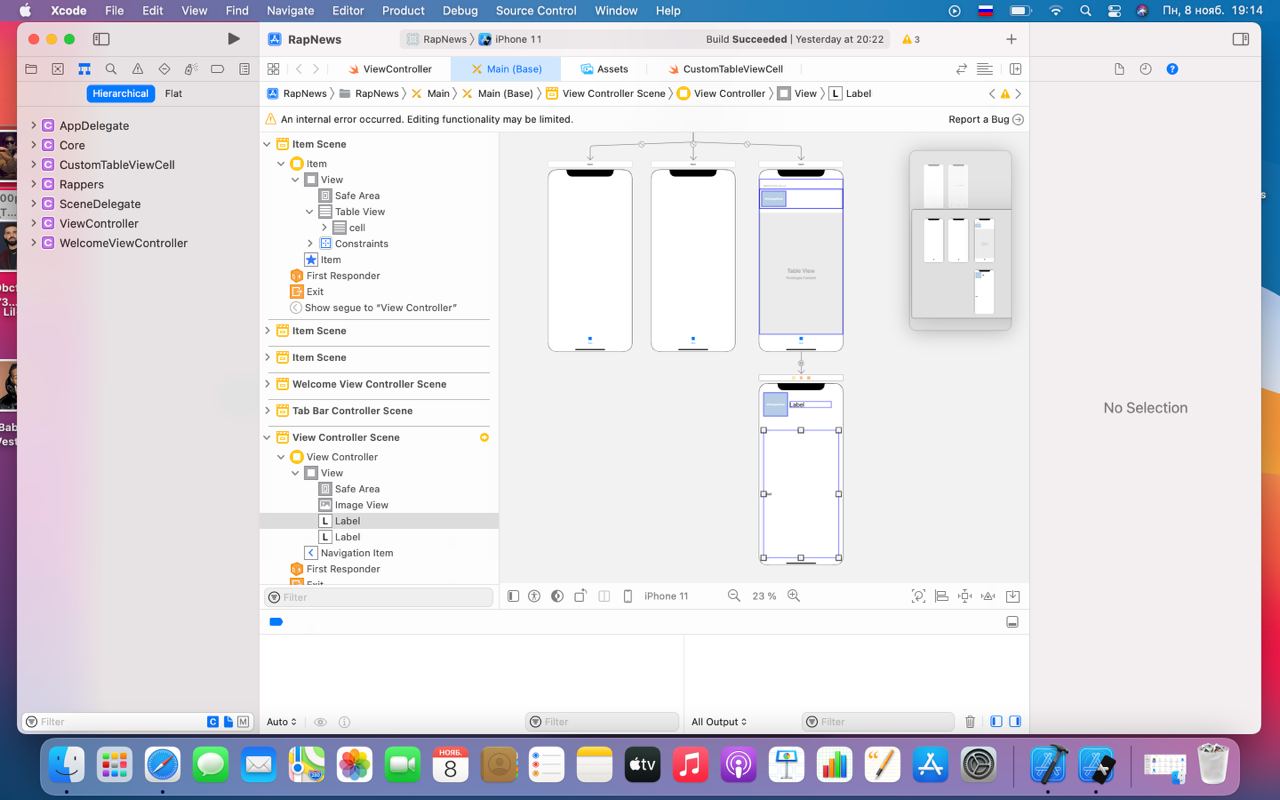Select Navigation Item in the outline

(356, 553)
